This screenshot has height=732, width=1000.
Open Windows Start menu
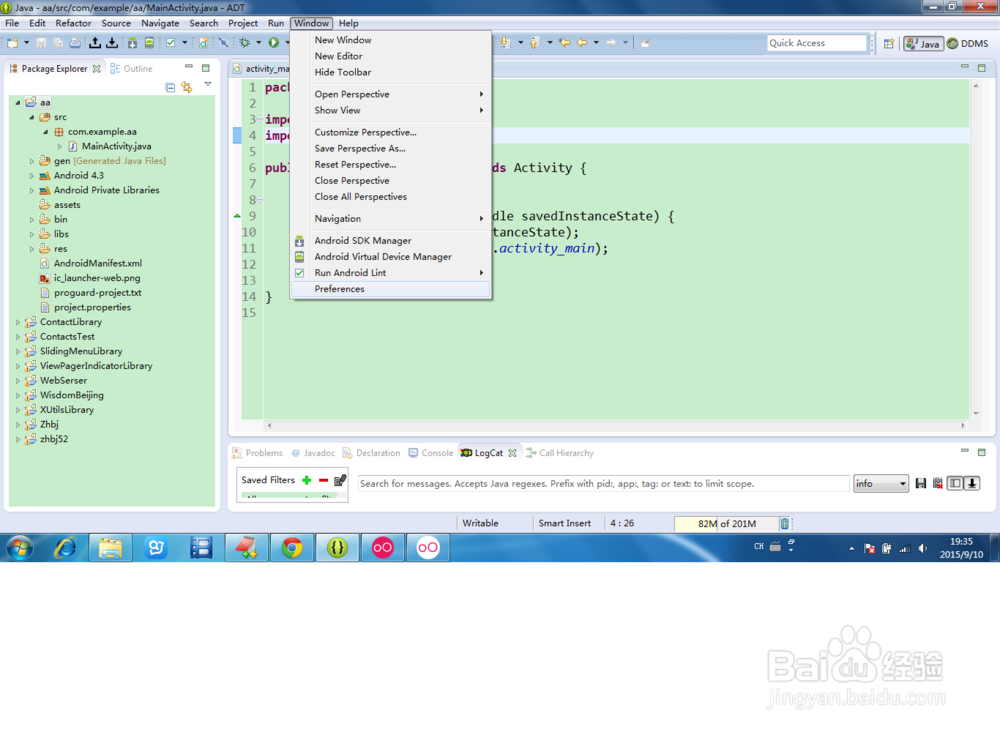20,548
